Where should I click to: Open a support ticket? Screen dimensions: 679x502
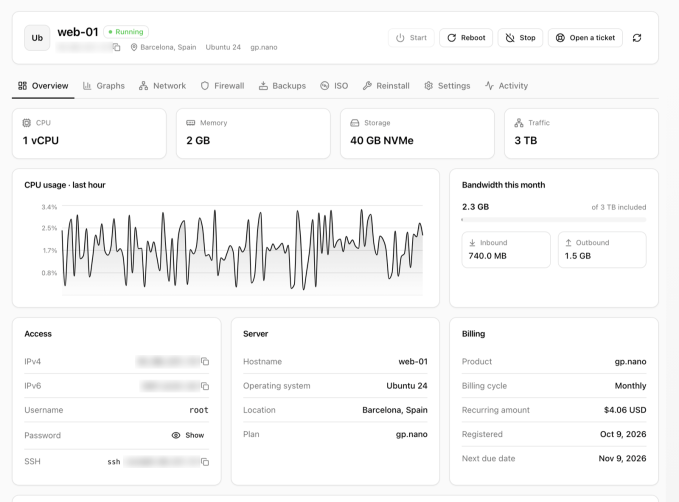pos(585,38)
